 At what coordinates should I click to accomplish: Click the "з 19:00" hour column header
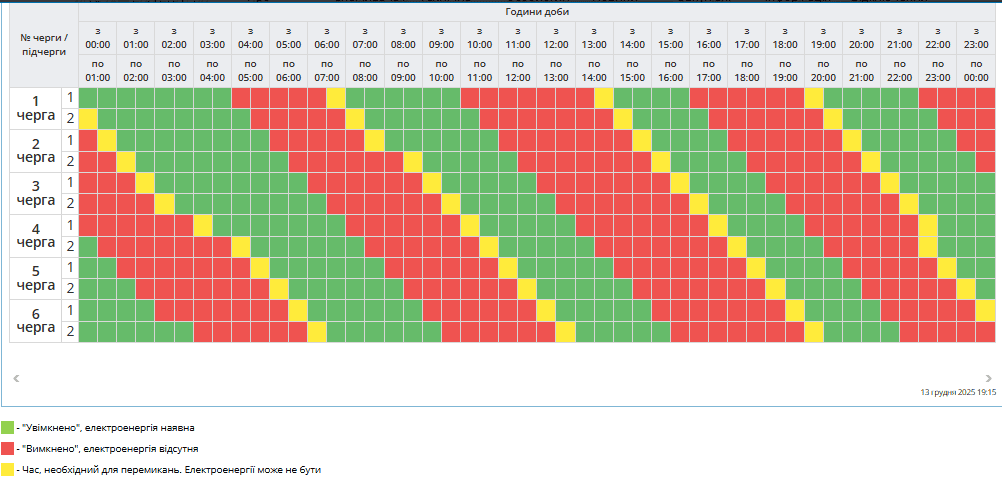[x=823, y=38]
